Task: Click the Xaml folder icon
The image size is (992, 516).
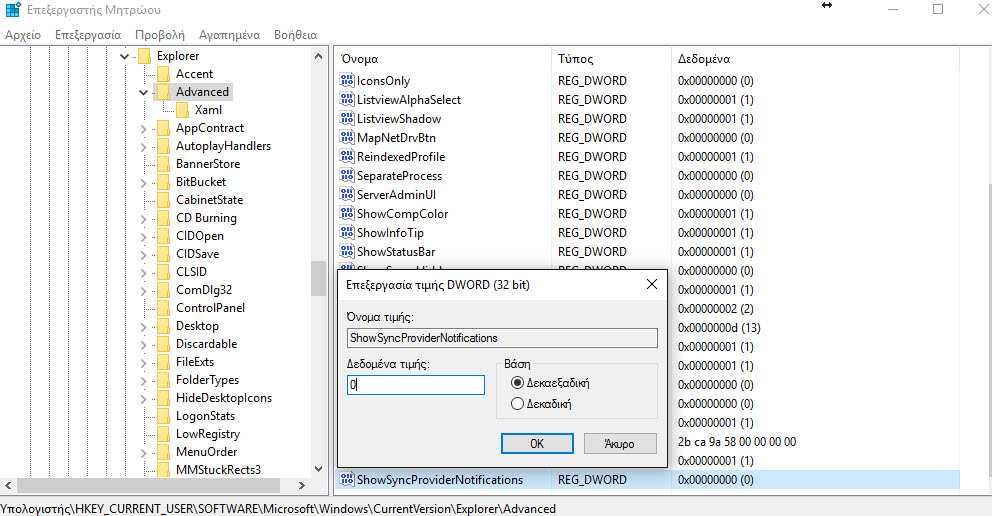Action: (x=182, y=110)
